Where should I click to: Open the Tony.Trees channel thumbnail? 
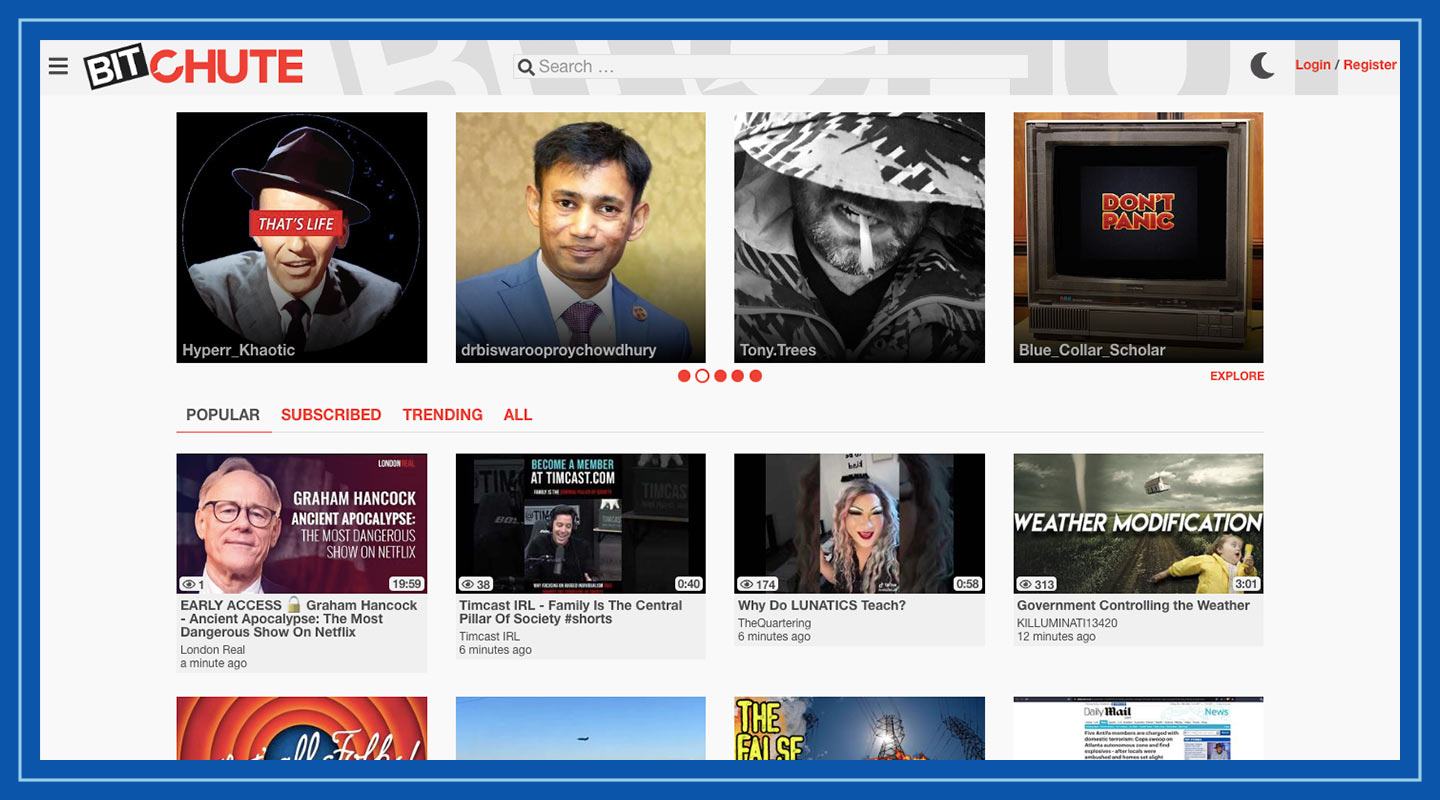859,236
